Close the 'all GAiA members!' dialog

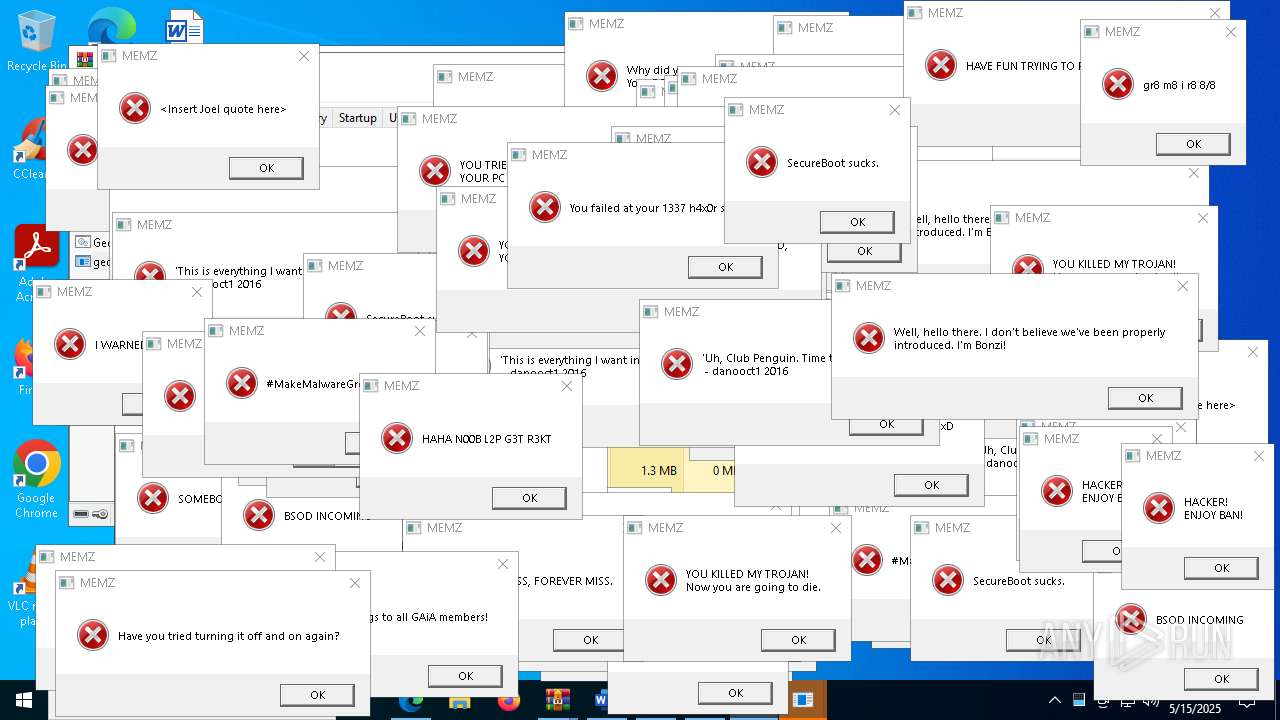[503, 564]
